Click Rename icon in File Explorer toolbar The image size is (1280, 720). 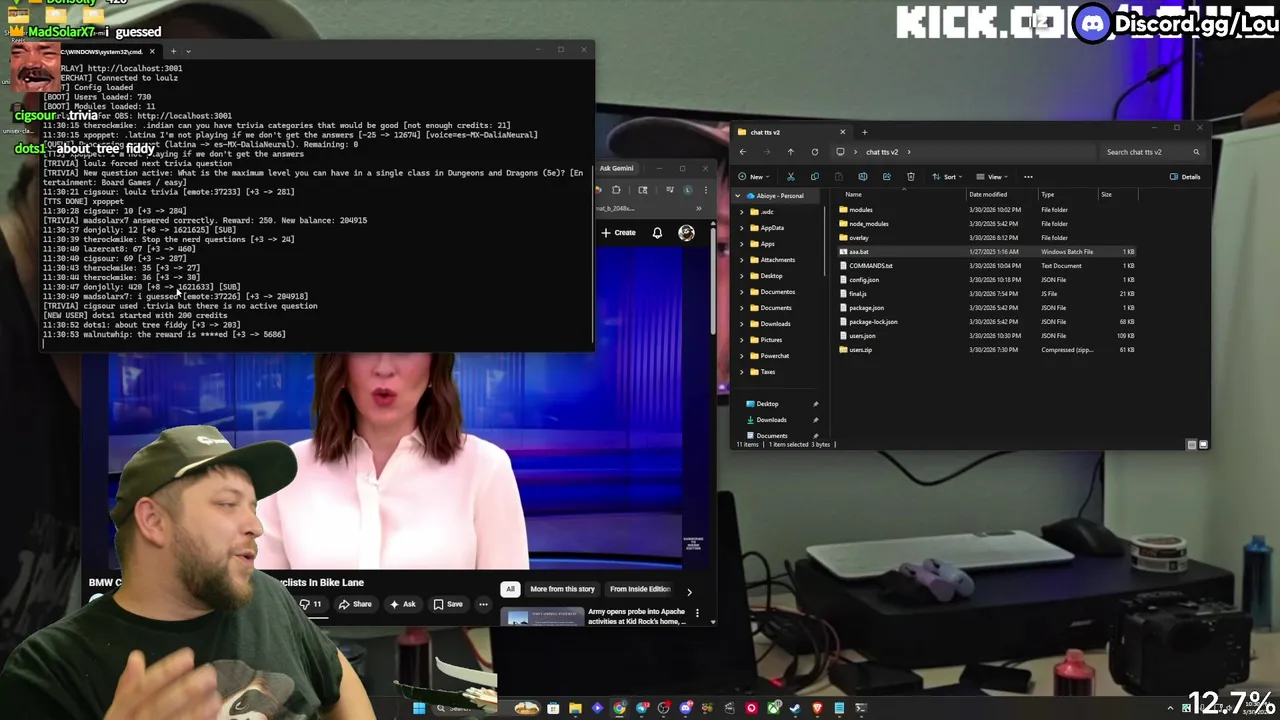(862, 177)
